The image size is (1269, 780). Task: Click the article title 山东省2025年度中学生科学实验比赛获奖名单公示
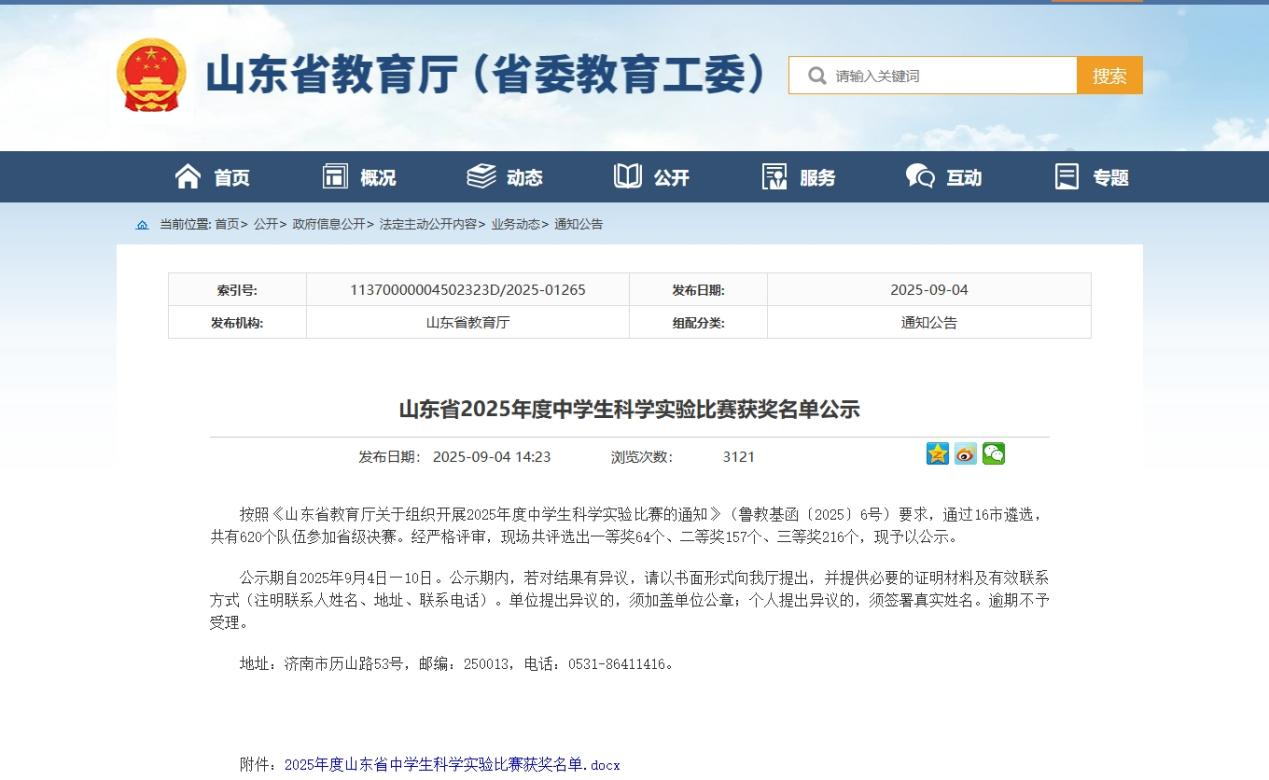(629, 409)
